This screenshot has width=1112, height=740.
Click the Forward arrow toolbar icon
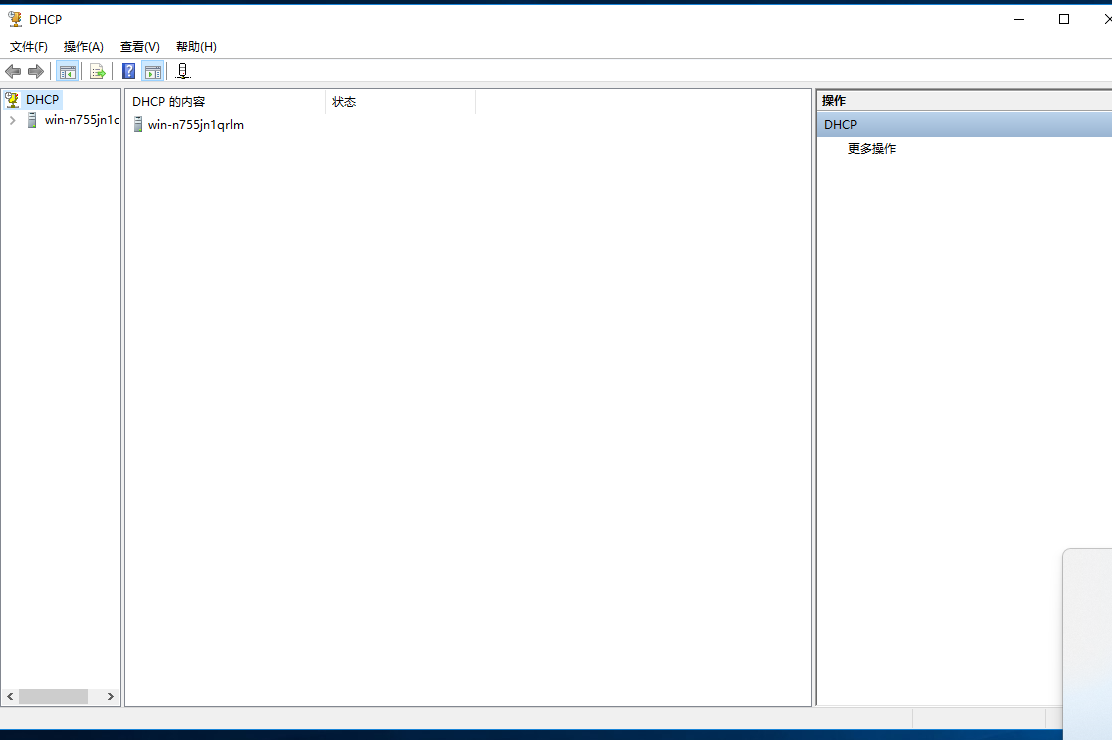(35, 72)
